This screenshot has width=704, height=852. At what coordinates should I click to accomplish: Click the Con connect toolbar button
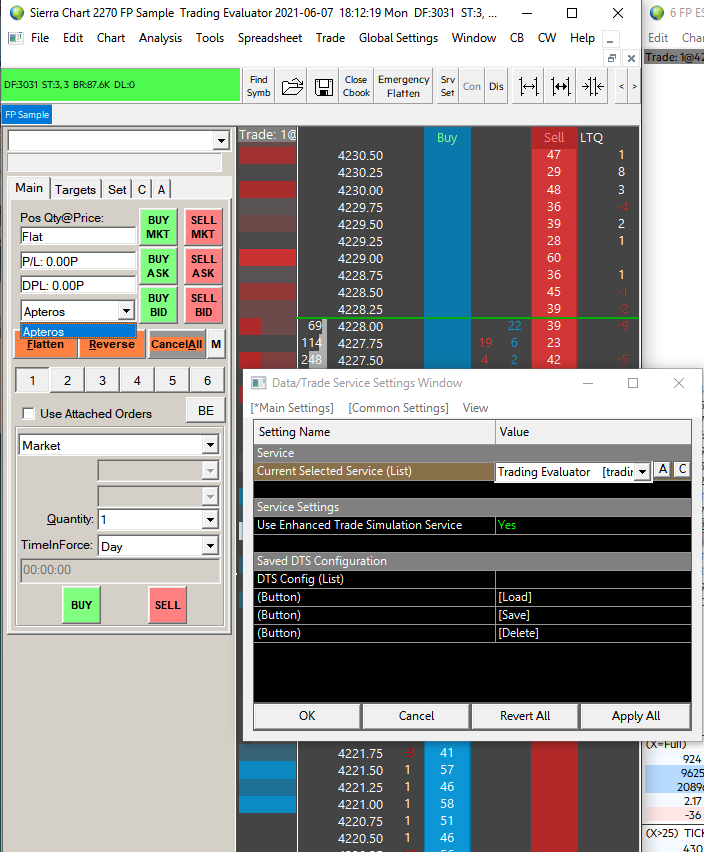click(x=472, y=86)
